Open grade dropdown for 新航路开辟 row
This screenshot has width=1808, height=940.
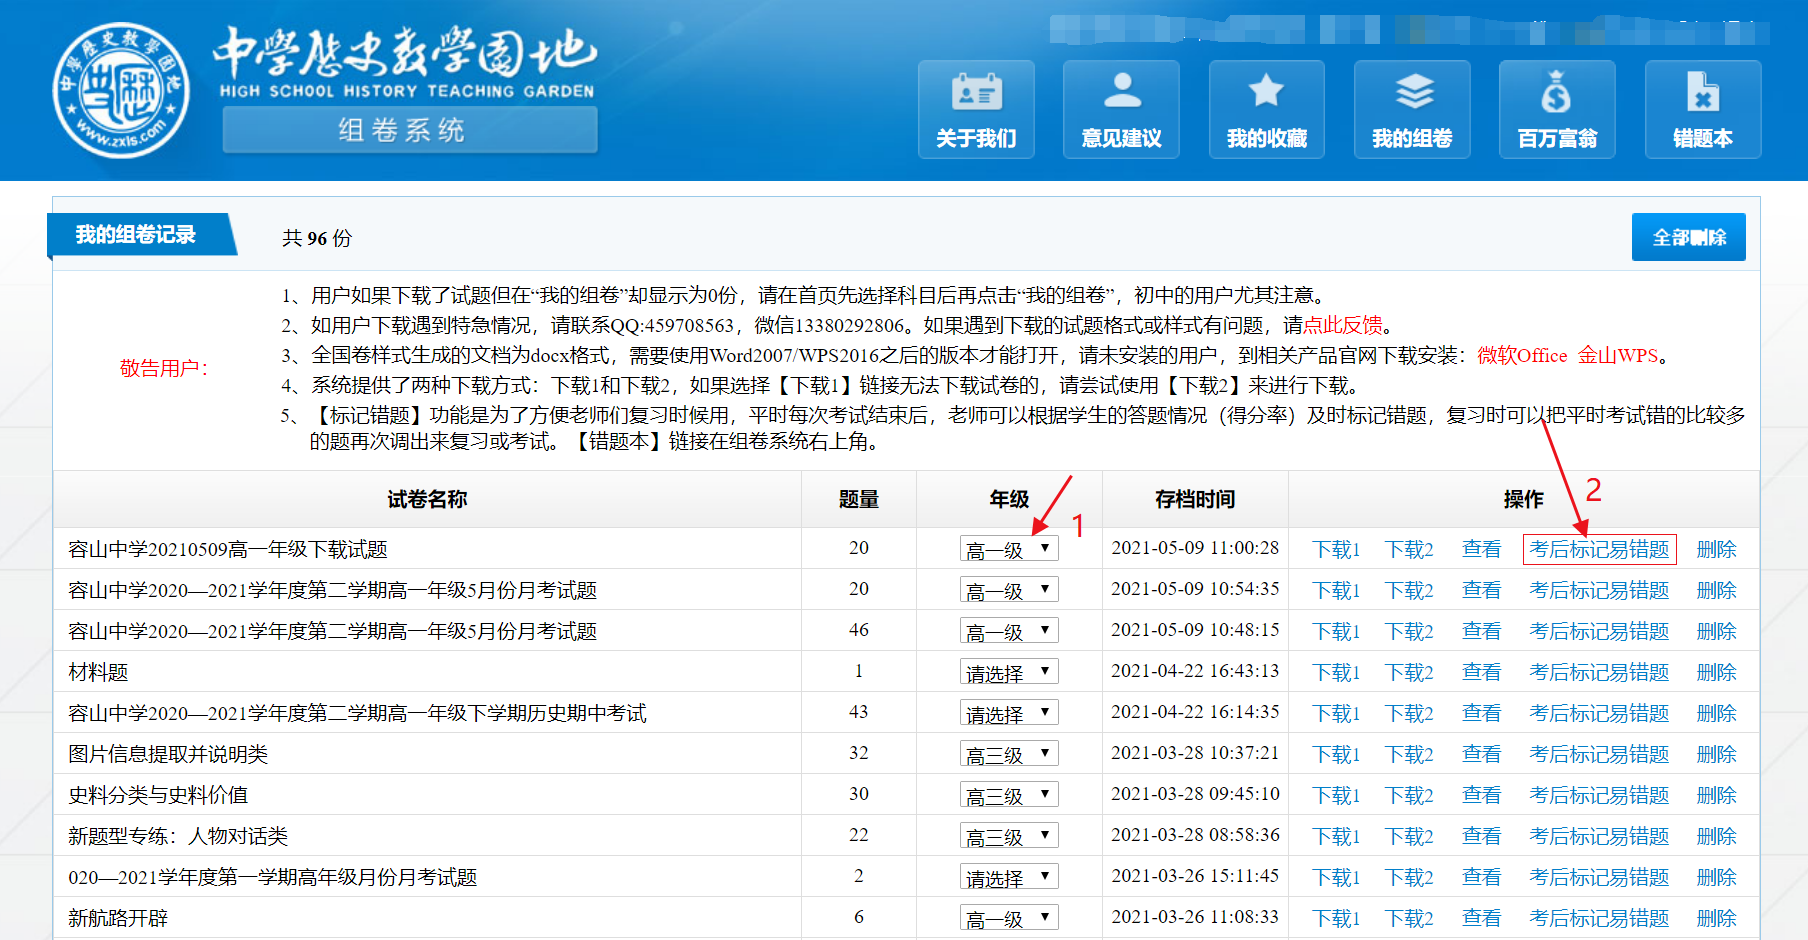pyautogui.click(x=1008, y=918)
